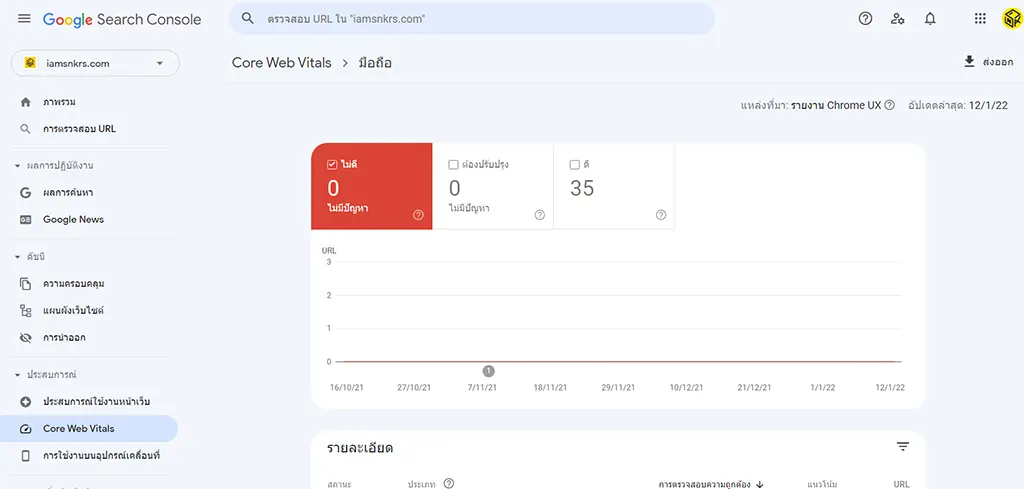This screenshot has width=1024, height=489.
Task: Click the pages icon for ความครอบคลุม
Action: 25,283
